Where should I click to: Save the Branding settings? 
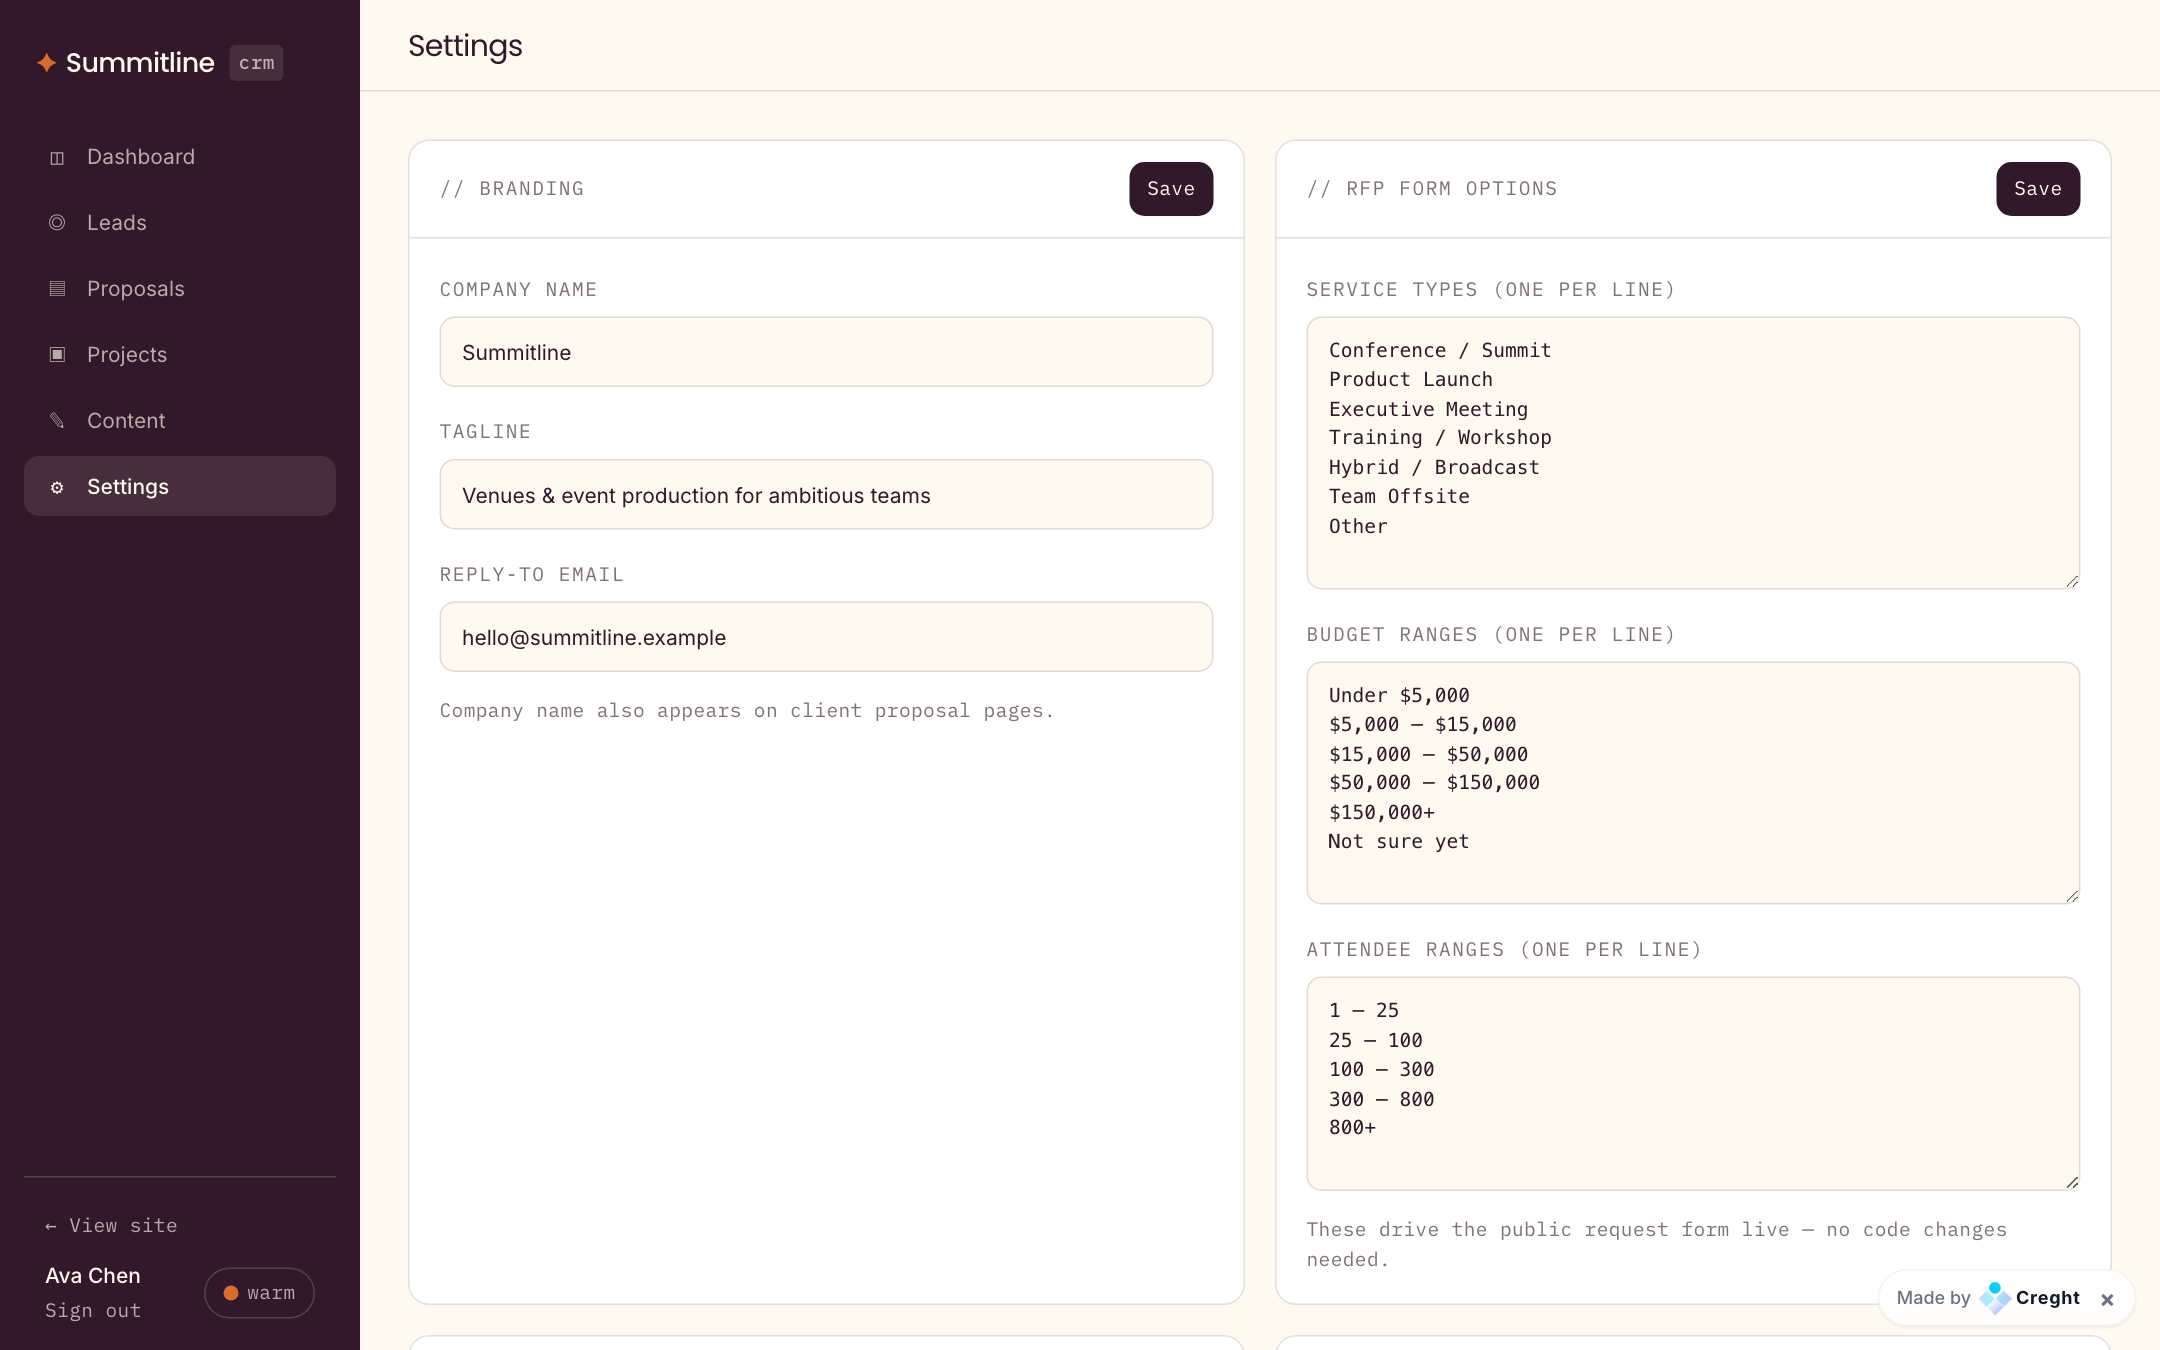[1171, 189]
